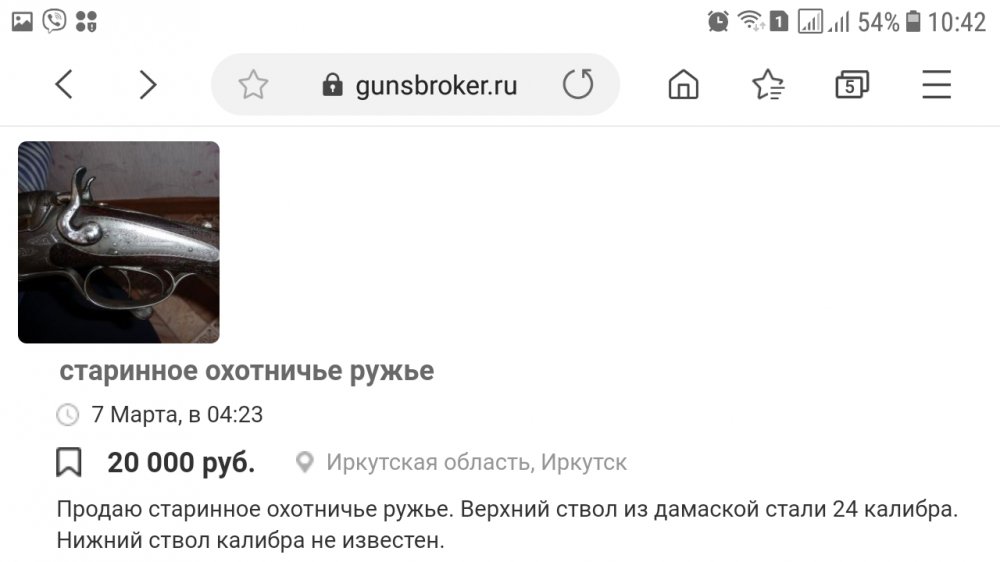Open the browser hamburger menu
The height and width of the screenshot is (562, 1000).
pyautogui.click(x=936, y=85)
